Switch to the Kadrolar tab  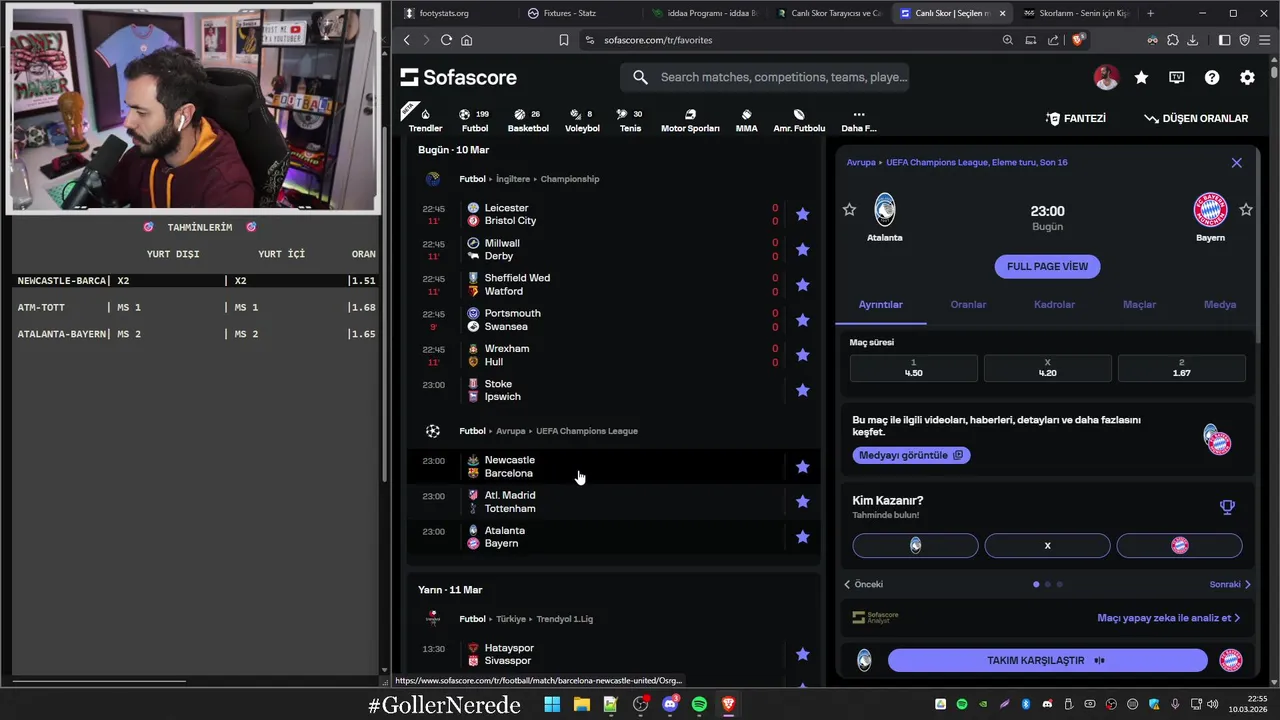pos(1054,304)
